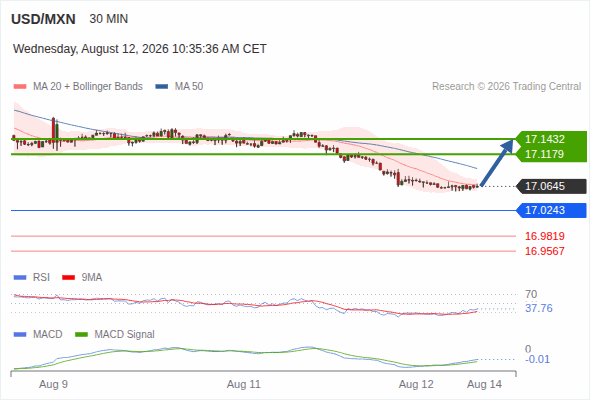This screenshot has height=400, width=590.
Task: Click the RSI value 37.76 readout
Action: (539, 309)
